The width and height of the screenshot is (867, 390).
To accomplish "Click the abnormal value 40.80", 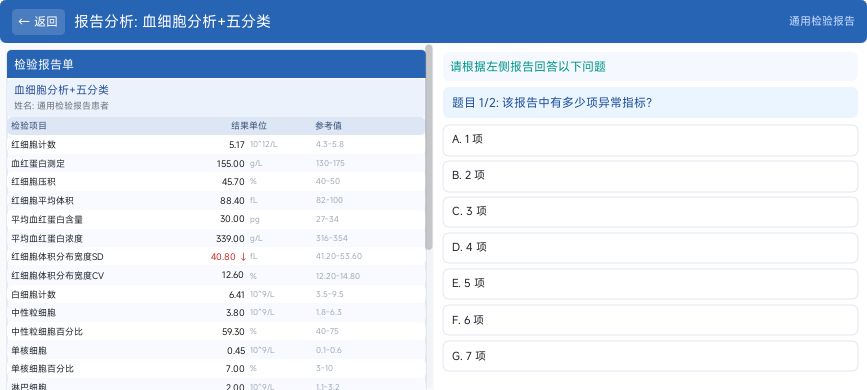I will click(223, 257).
